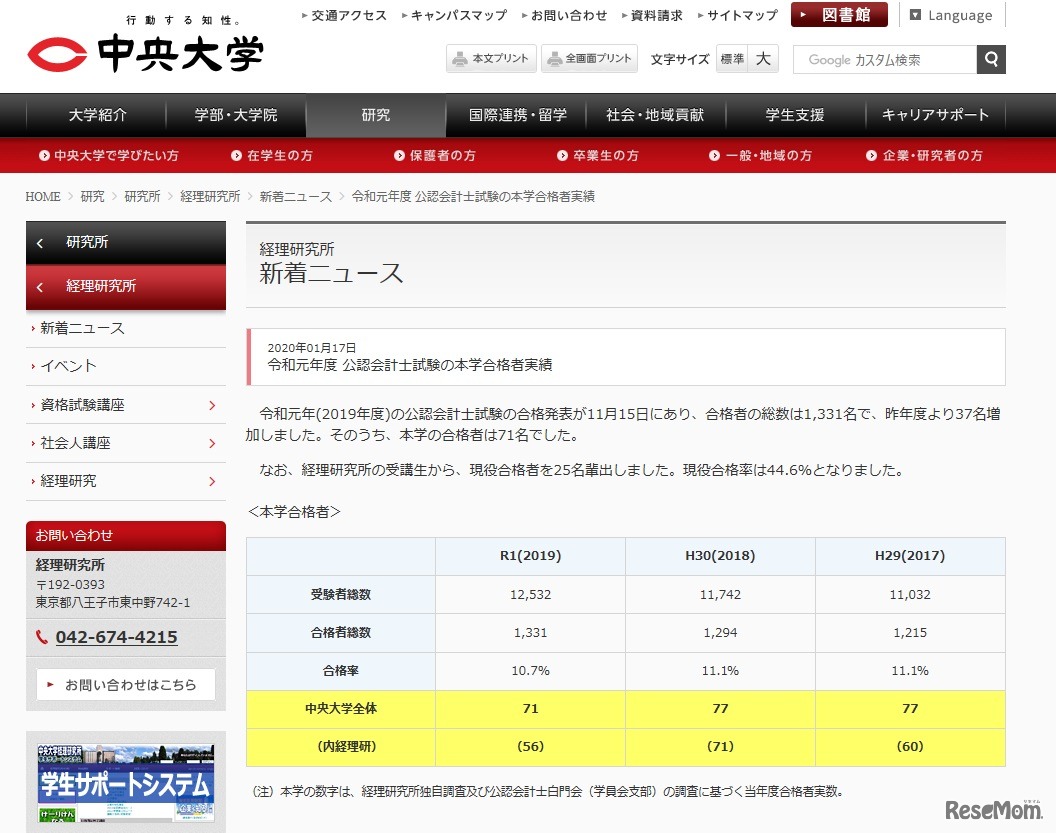This screenshot has width=1056, height=833.
Task: Open the Language selector
Action: coord(950,15)
